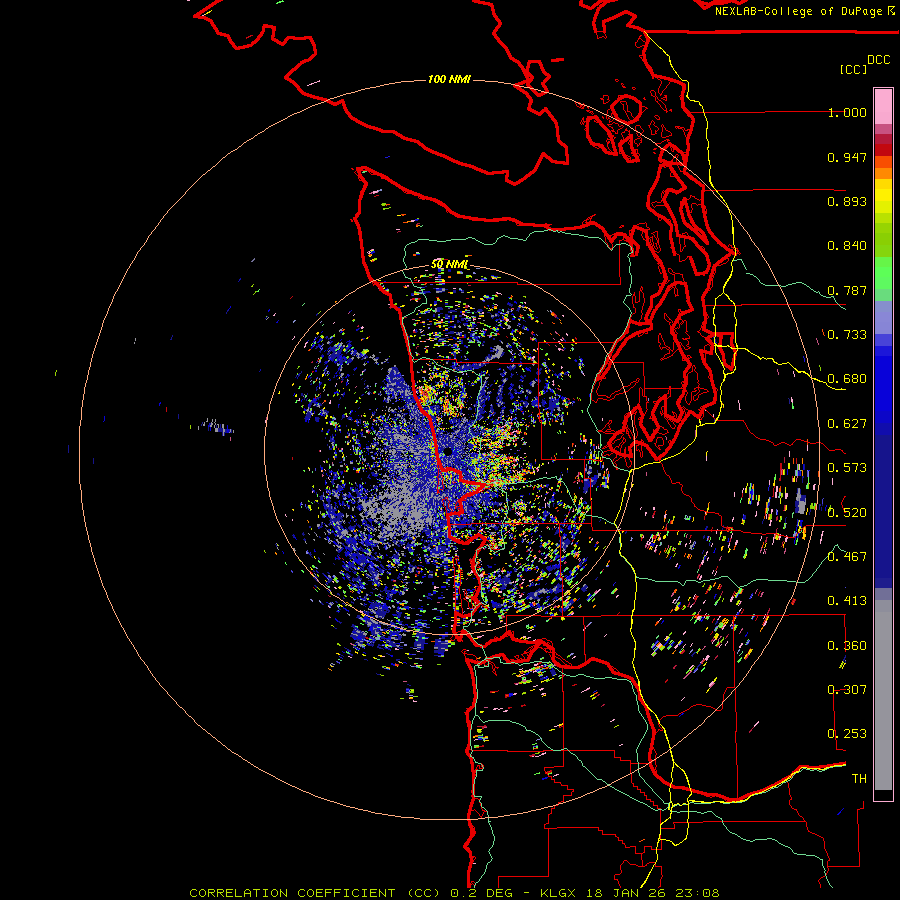Click the [CC] legend heading
This screenshot has width=900, height=900.
(853, 69)
